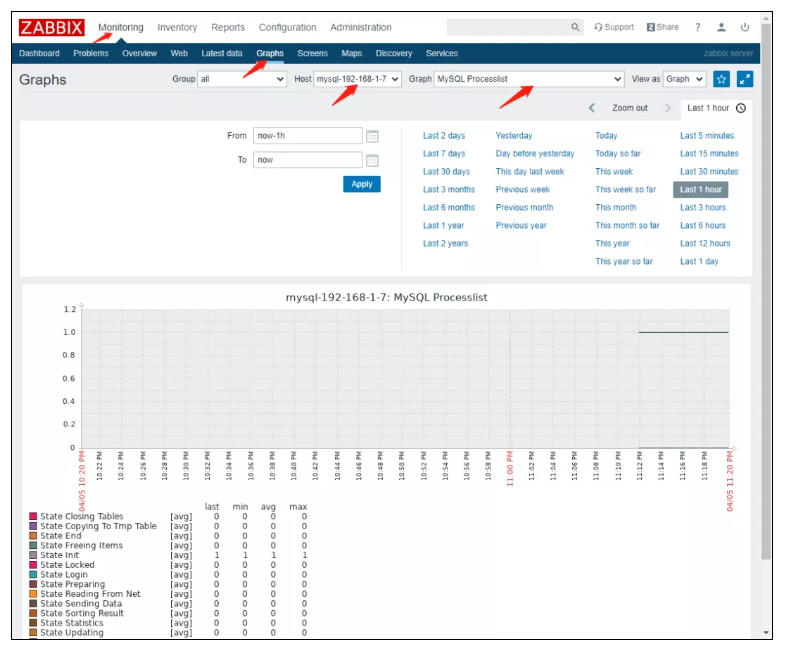Open the Inventory menu
The height and width of the screenshot is (649, 788).
point(177,27)
